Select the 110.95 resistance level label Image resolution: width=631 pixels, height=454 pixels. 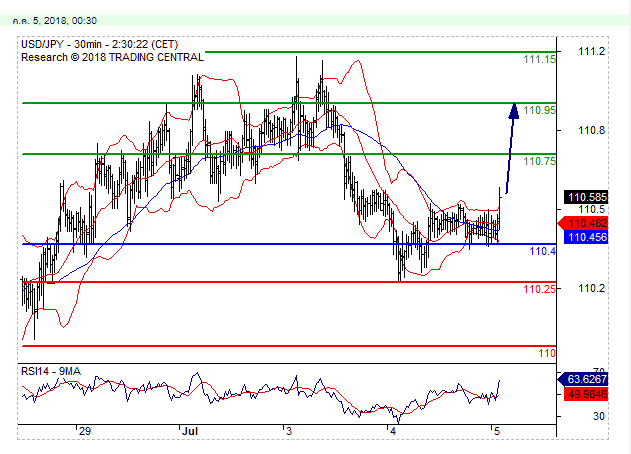(x=539, y=110)
